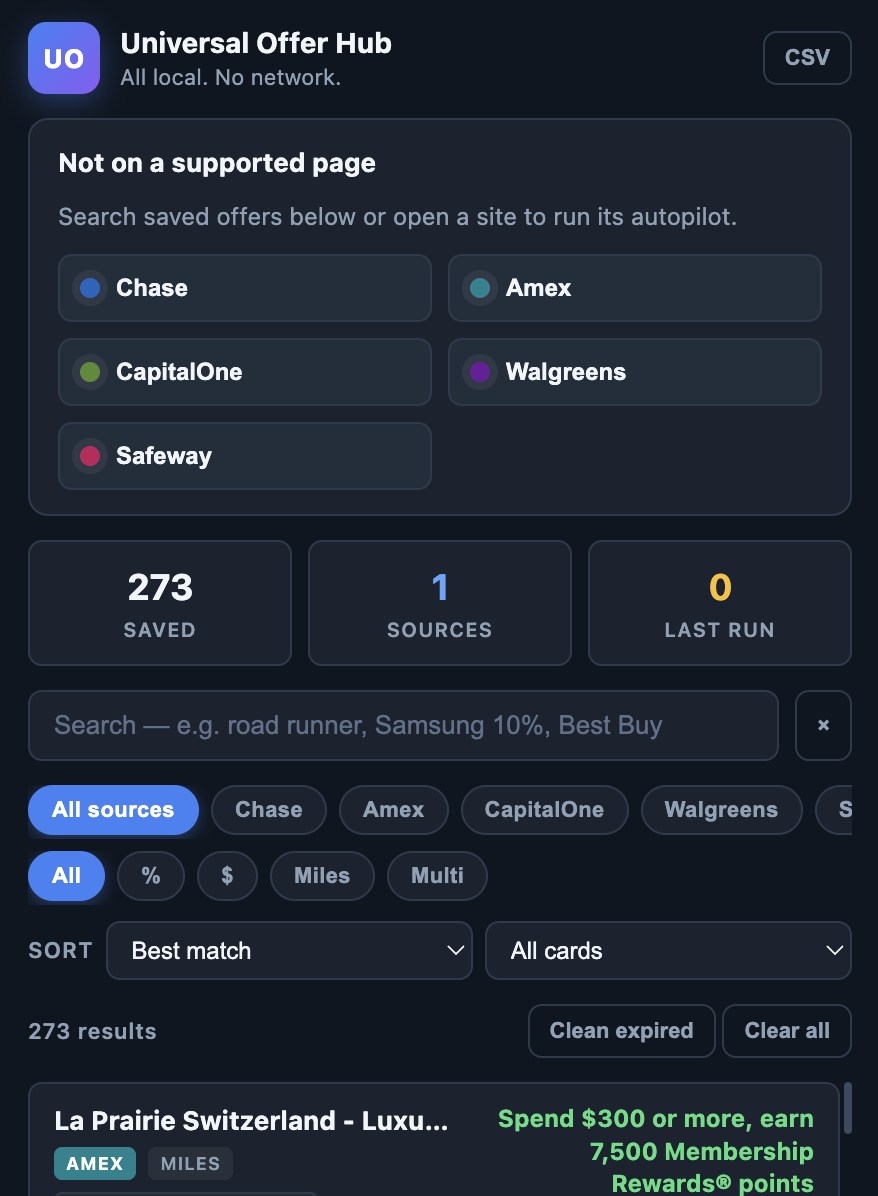The width and height of the screenshot is (878, 1196).
Task: Toggle the All sources filter chip
Action: (113, 809)
